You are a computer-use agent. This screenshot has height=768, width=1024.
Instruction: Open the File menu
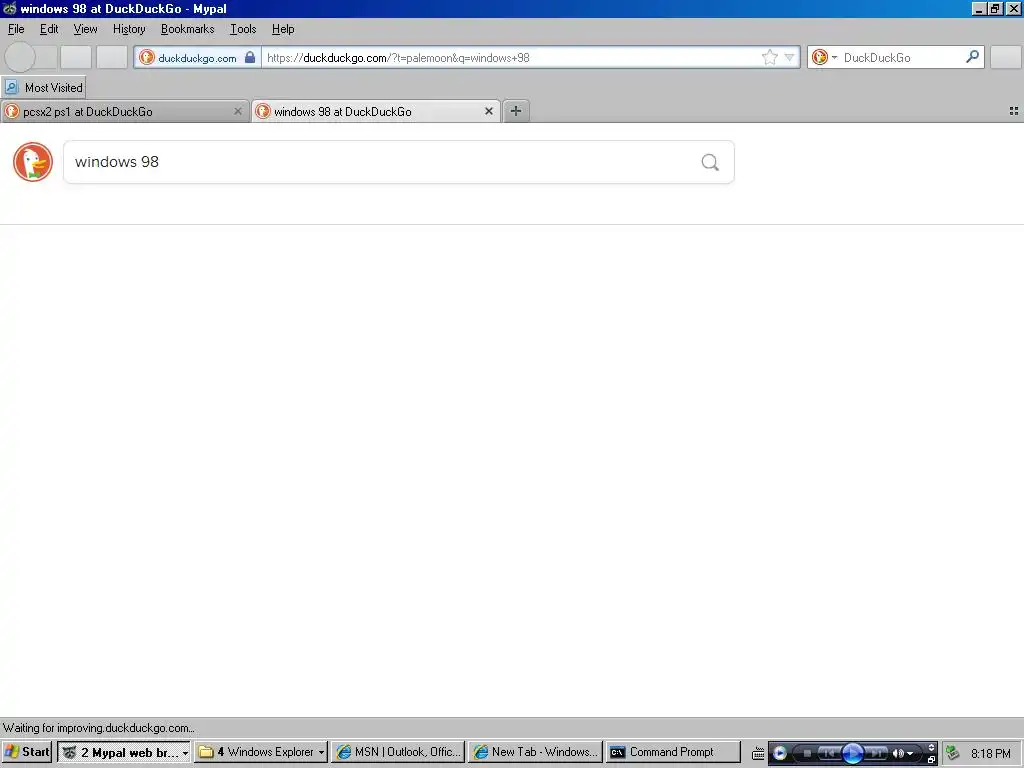click(x=16, y=29)
